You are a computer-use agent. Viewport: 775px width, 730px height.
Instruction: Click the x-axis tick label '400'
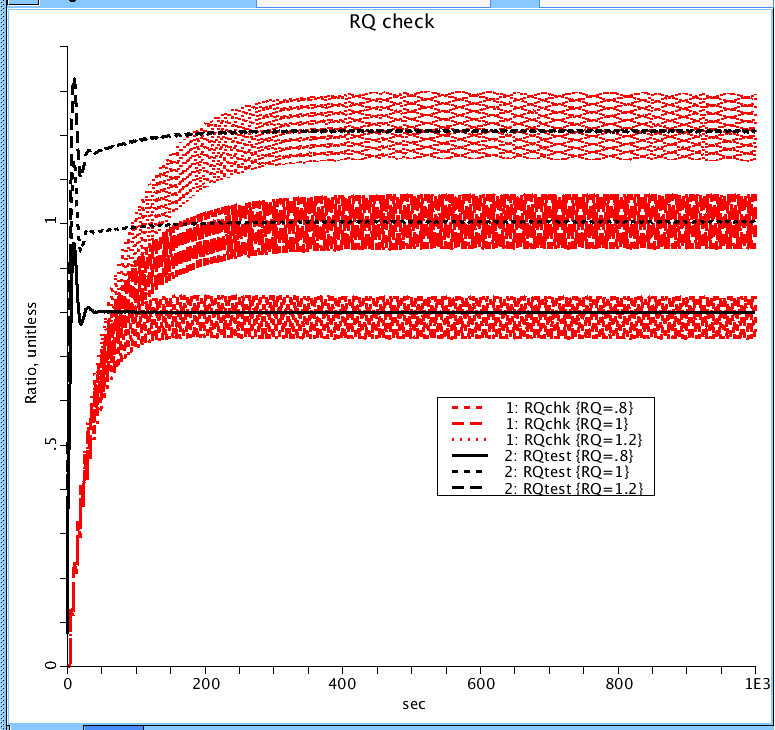[342, 684]
